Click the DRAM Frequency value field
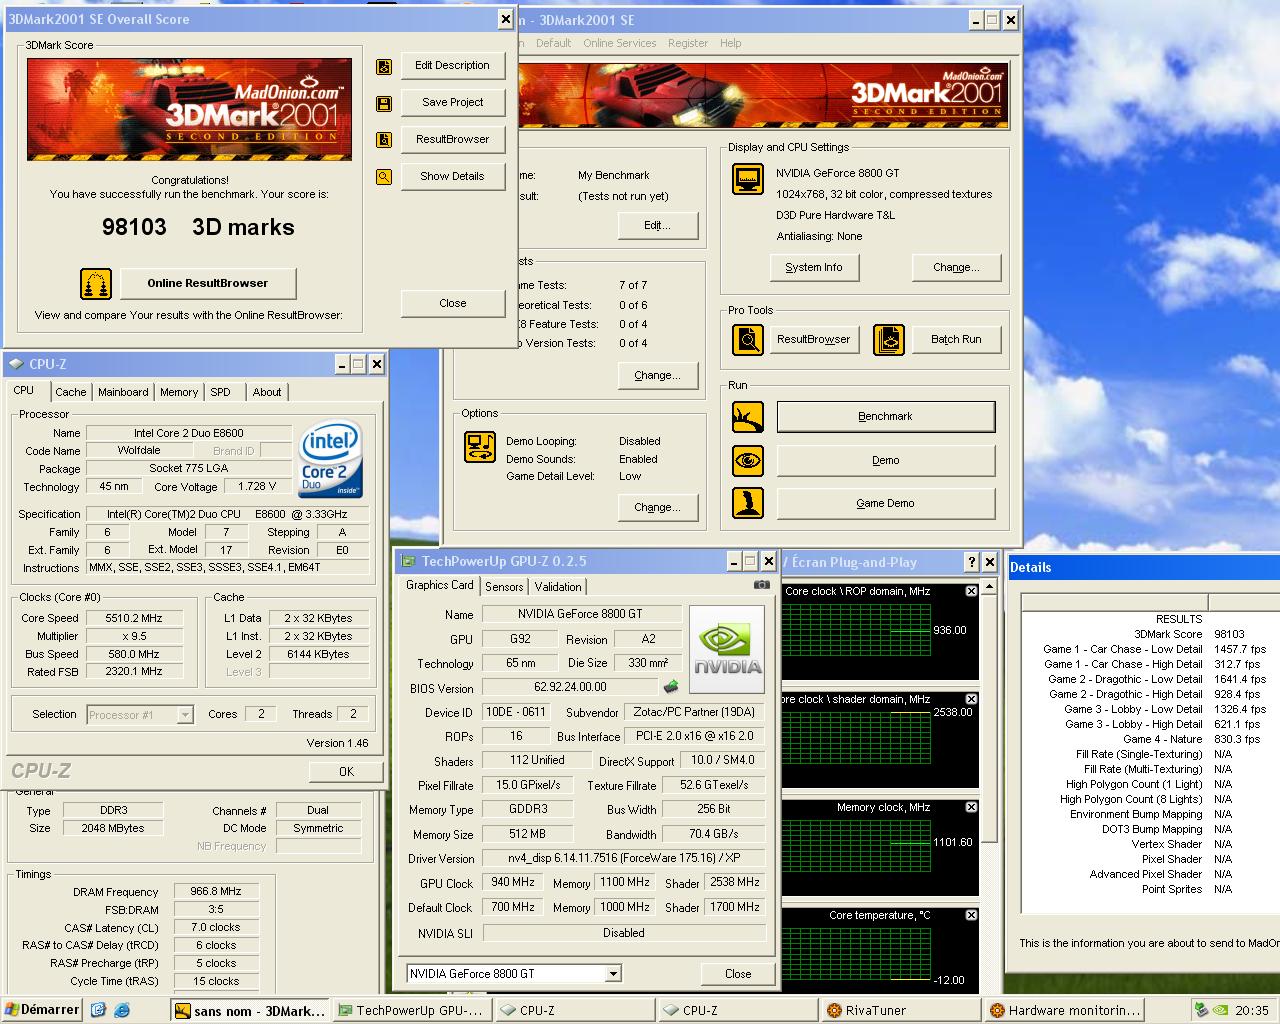This screenshot has height=1024, width=1280. [x=216, y=892]
